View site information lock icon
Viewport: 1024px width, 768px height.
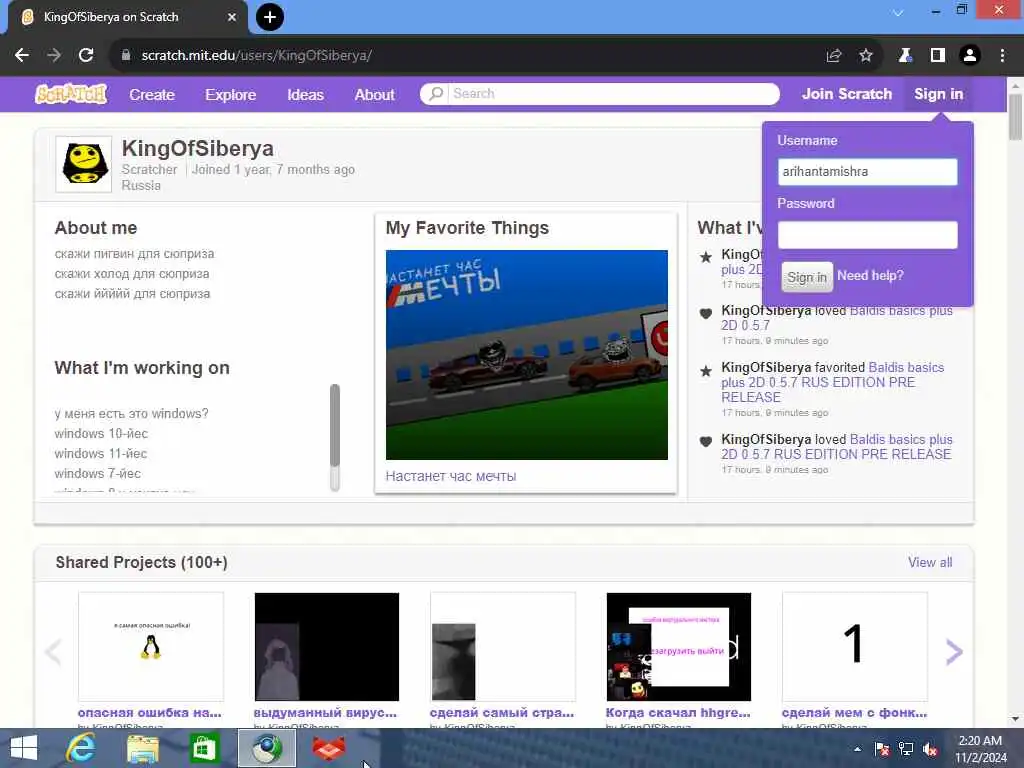coord(126,56)
